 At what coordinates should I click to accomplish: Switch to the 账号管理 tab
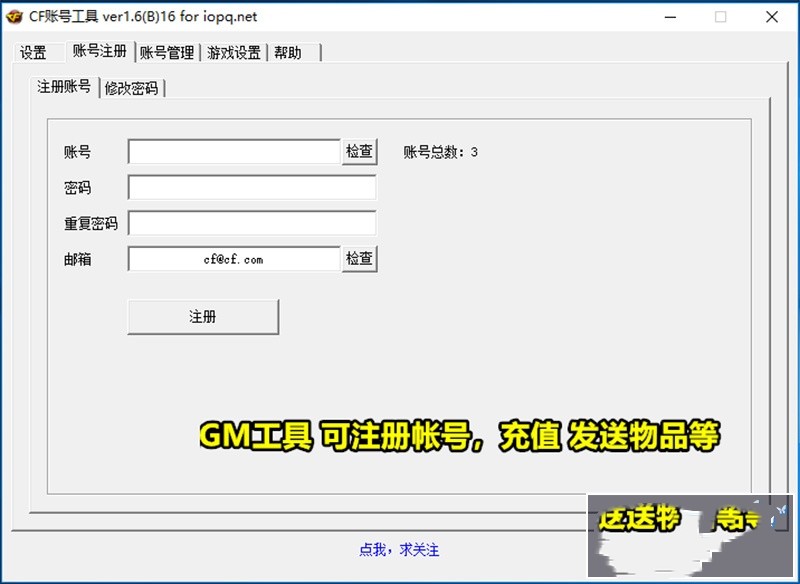(x=167, y=53)
